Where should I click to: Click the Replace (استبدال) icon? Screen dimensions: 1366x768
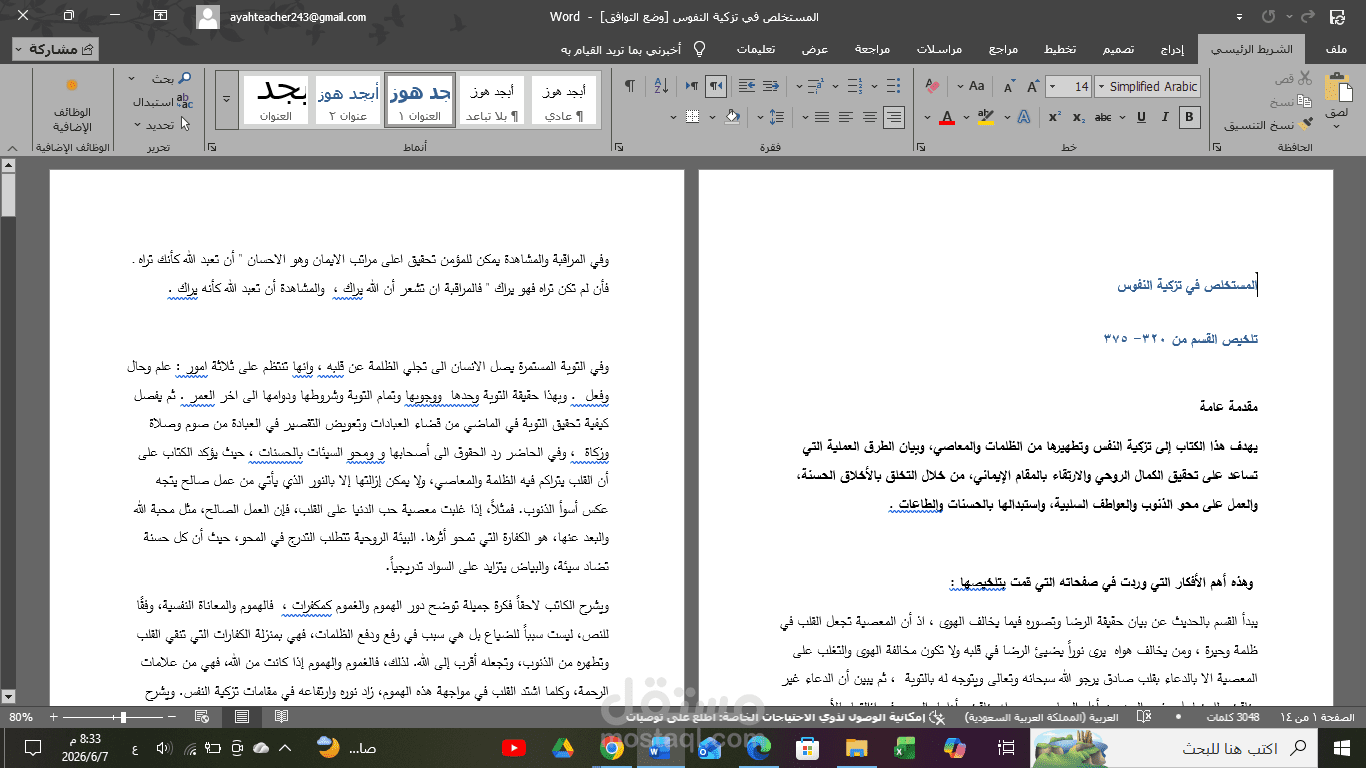click(x=185, y=101)
